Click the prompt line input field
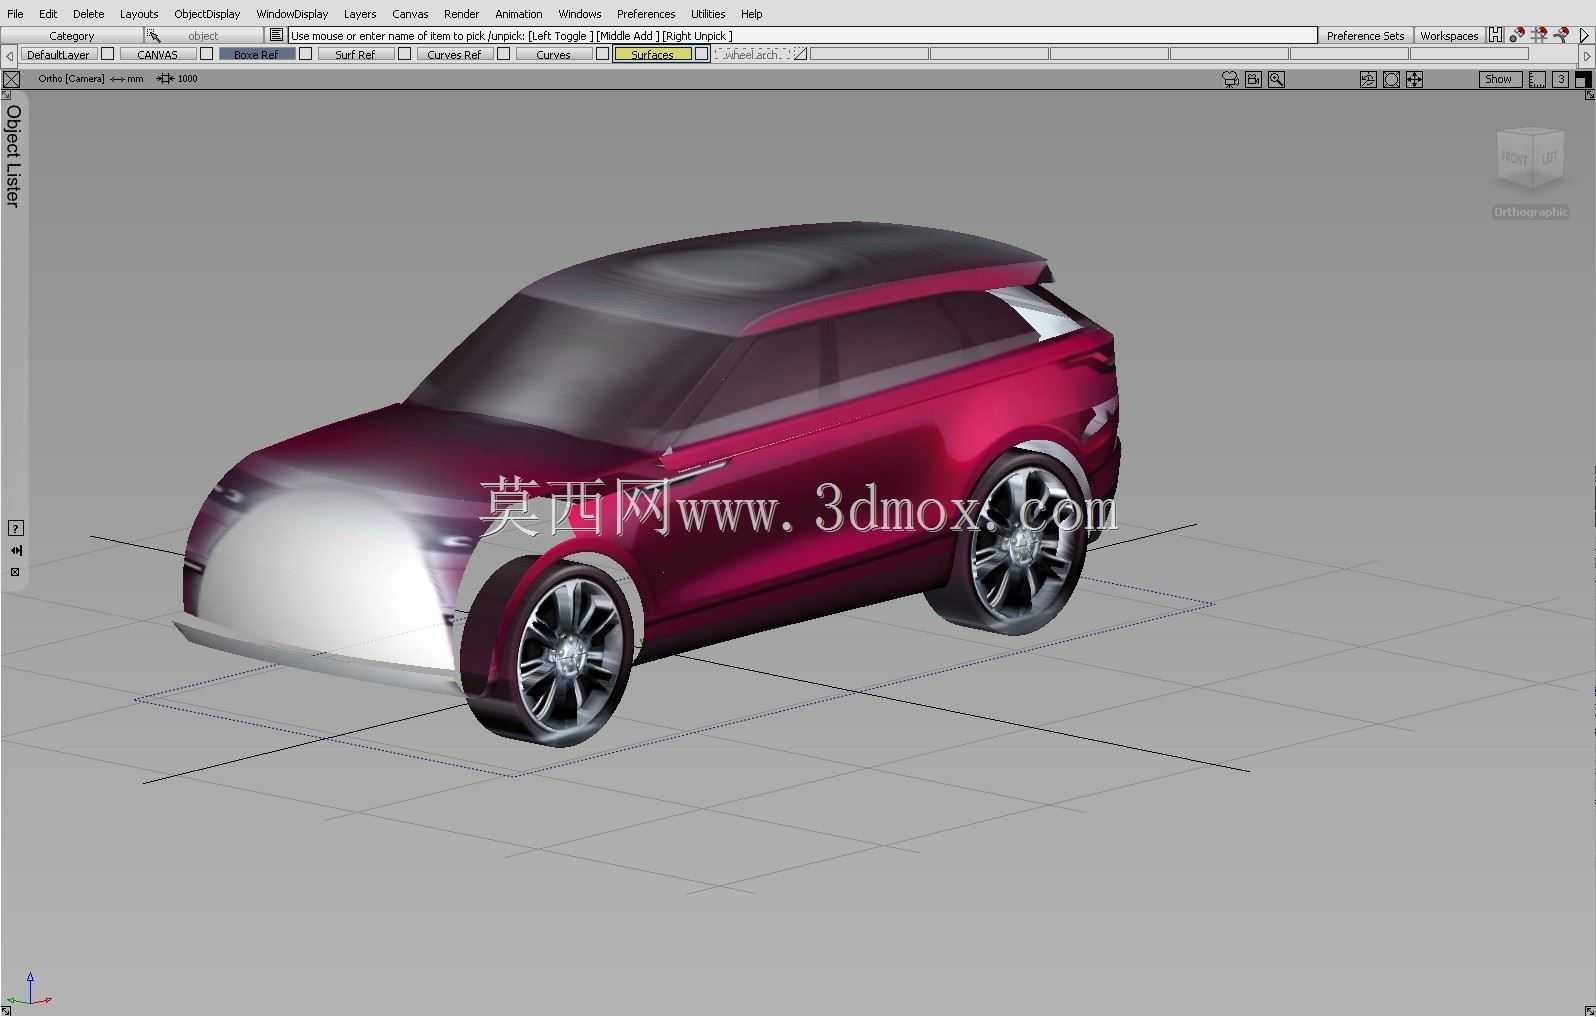Viewport: 1596px width, 1017px height. click(803, 35)
